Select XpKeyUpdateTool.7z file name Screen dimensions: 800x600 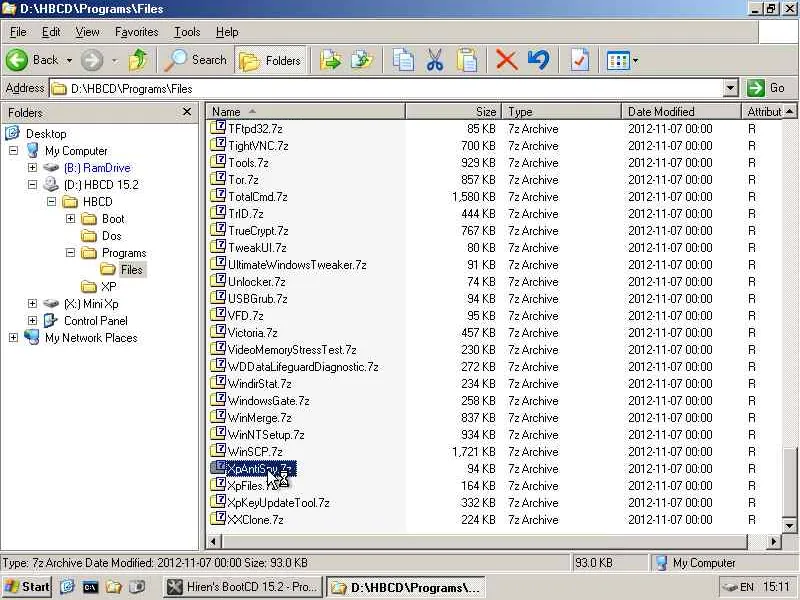point(278,503)
